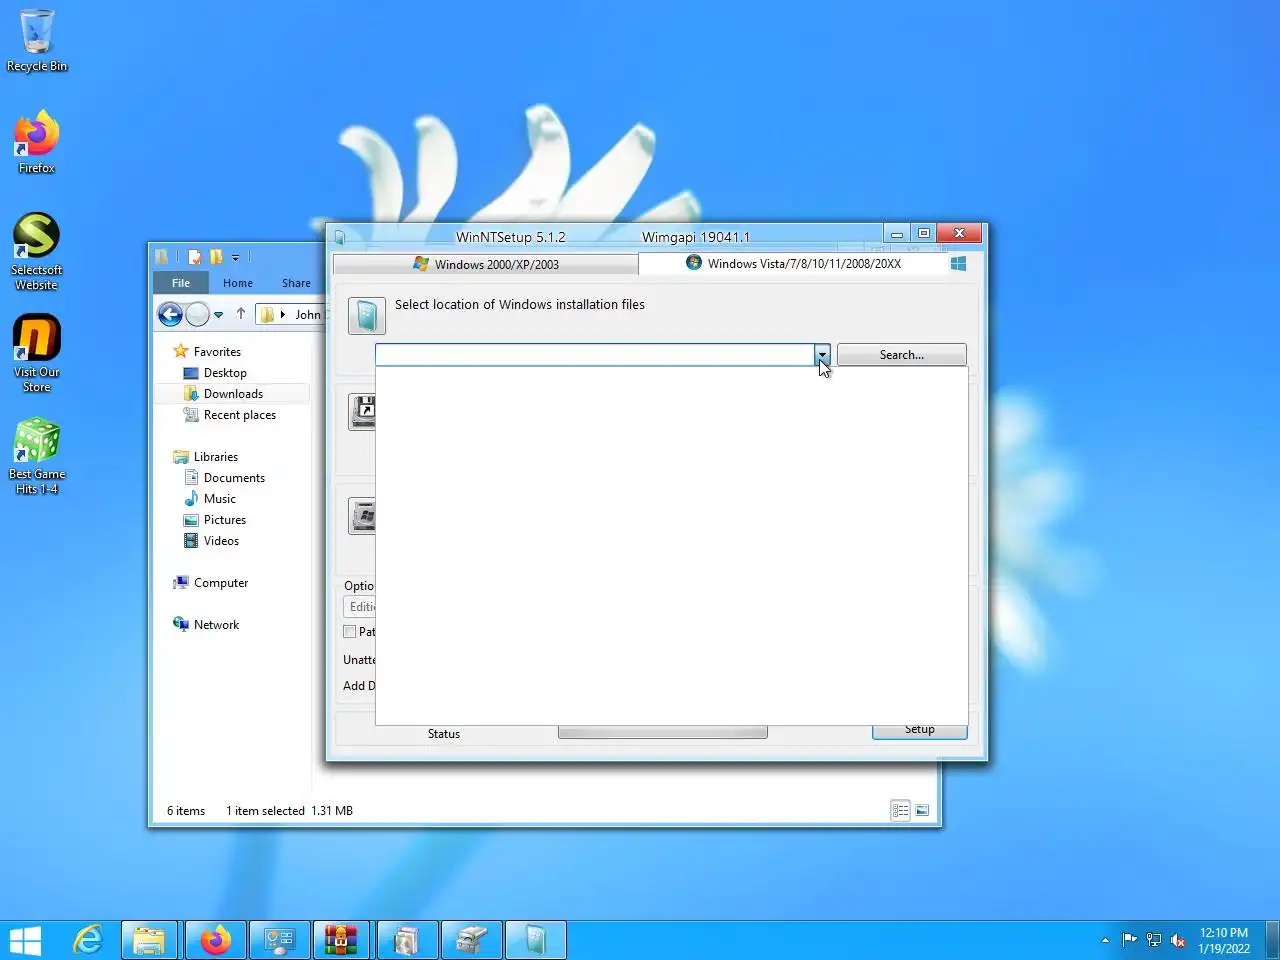Open the WinRAR icon on the taskbar

click(341, 940)
